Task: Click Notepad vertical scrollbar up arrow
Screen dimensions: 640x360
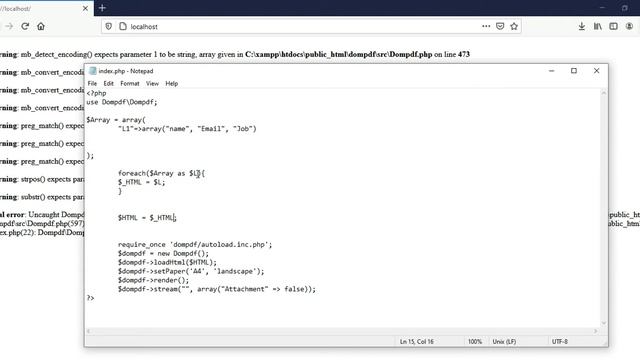Action: click(603, 93)
